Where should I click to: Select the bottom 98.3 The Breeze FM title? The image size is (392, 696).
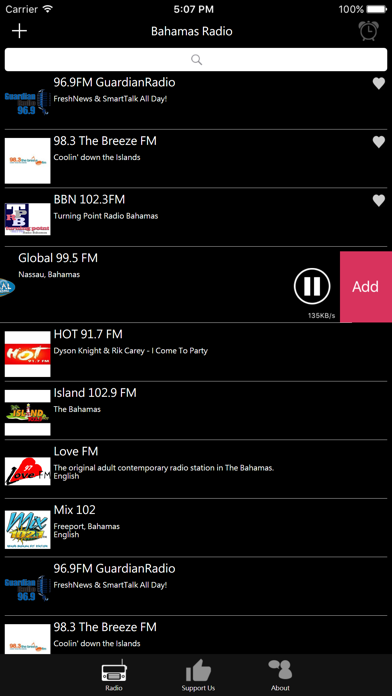tap(105, 627)
